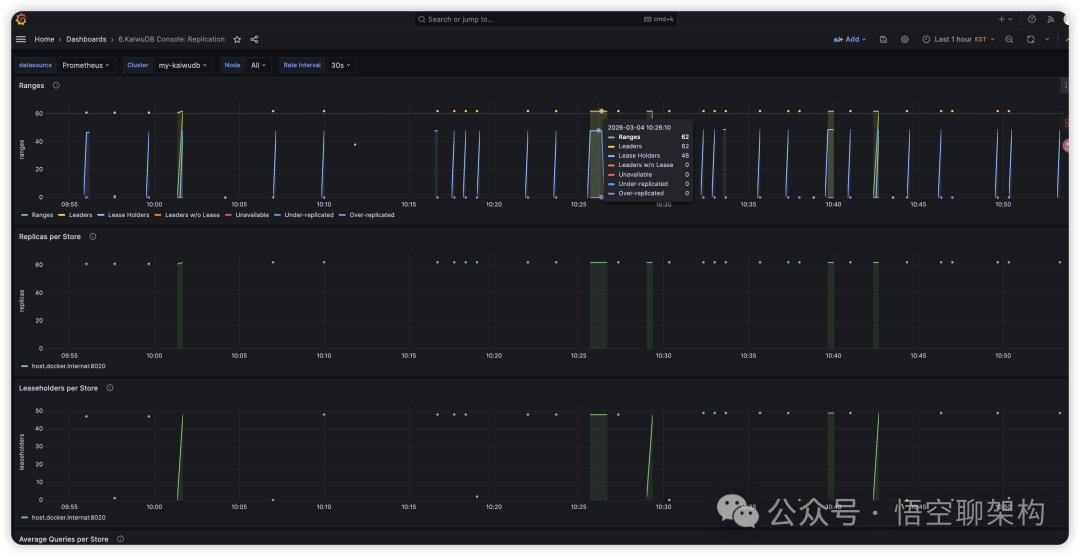Image resolution: width=1080 pixels, height=556 pixels.
Task: Save the dashboard with disk icon
Action: point(883,39)
